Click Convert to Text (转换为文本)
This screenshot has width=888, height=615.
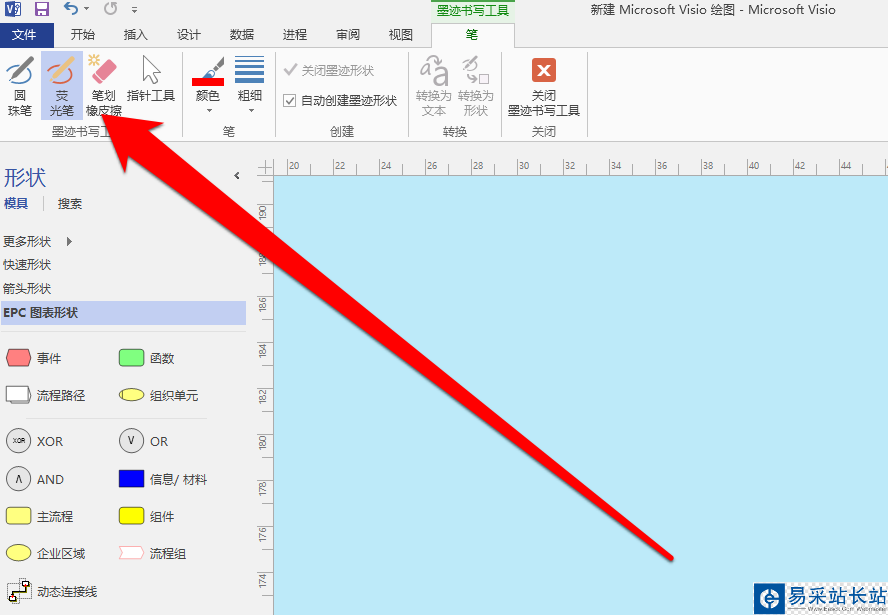pyautogui.click(x=434, y=86)
